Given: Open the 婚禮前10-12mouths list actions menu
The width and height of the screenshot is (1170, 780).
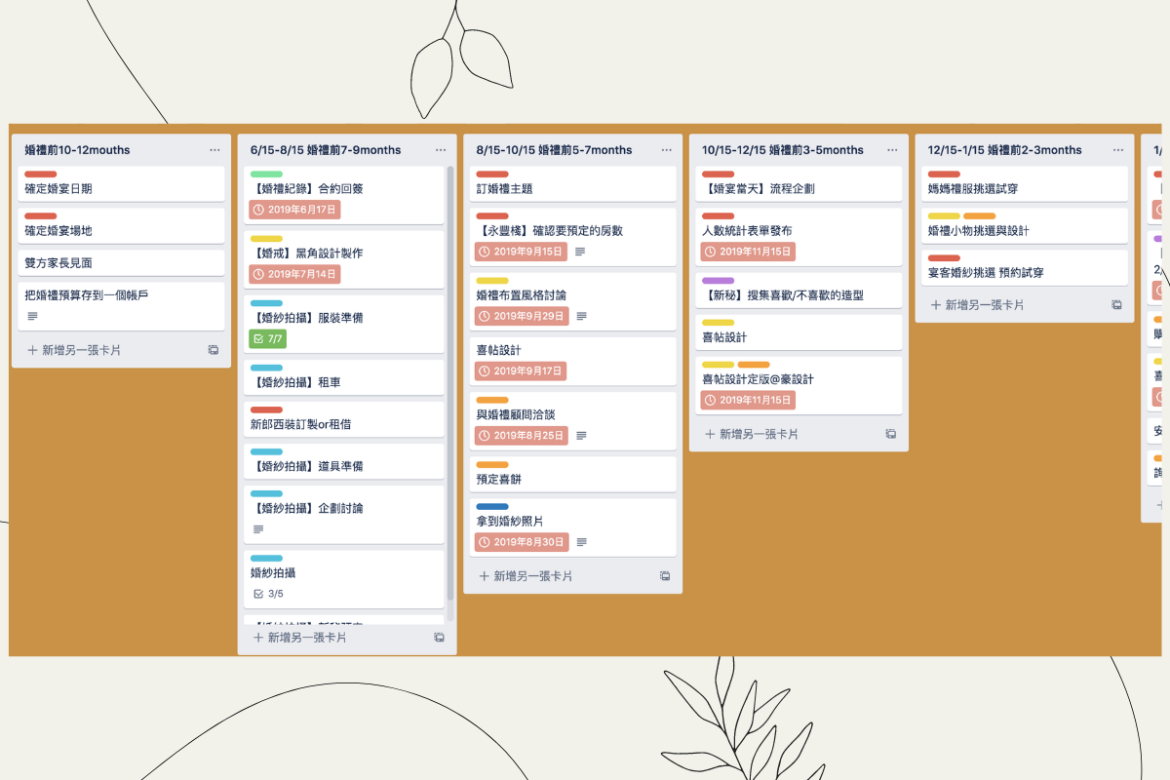Looking at the screenshot, I should pyautogui.click(x=214, y=150).
